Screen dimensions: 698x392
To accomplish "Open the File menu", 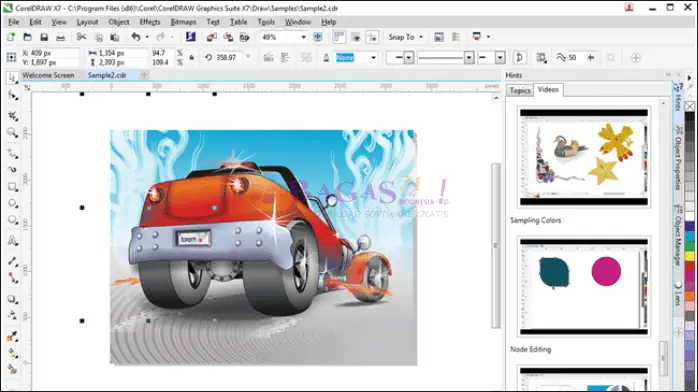I will (x=13, y=22).
